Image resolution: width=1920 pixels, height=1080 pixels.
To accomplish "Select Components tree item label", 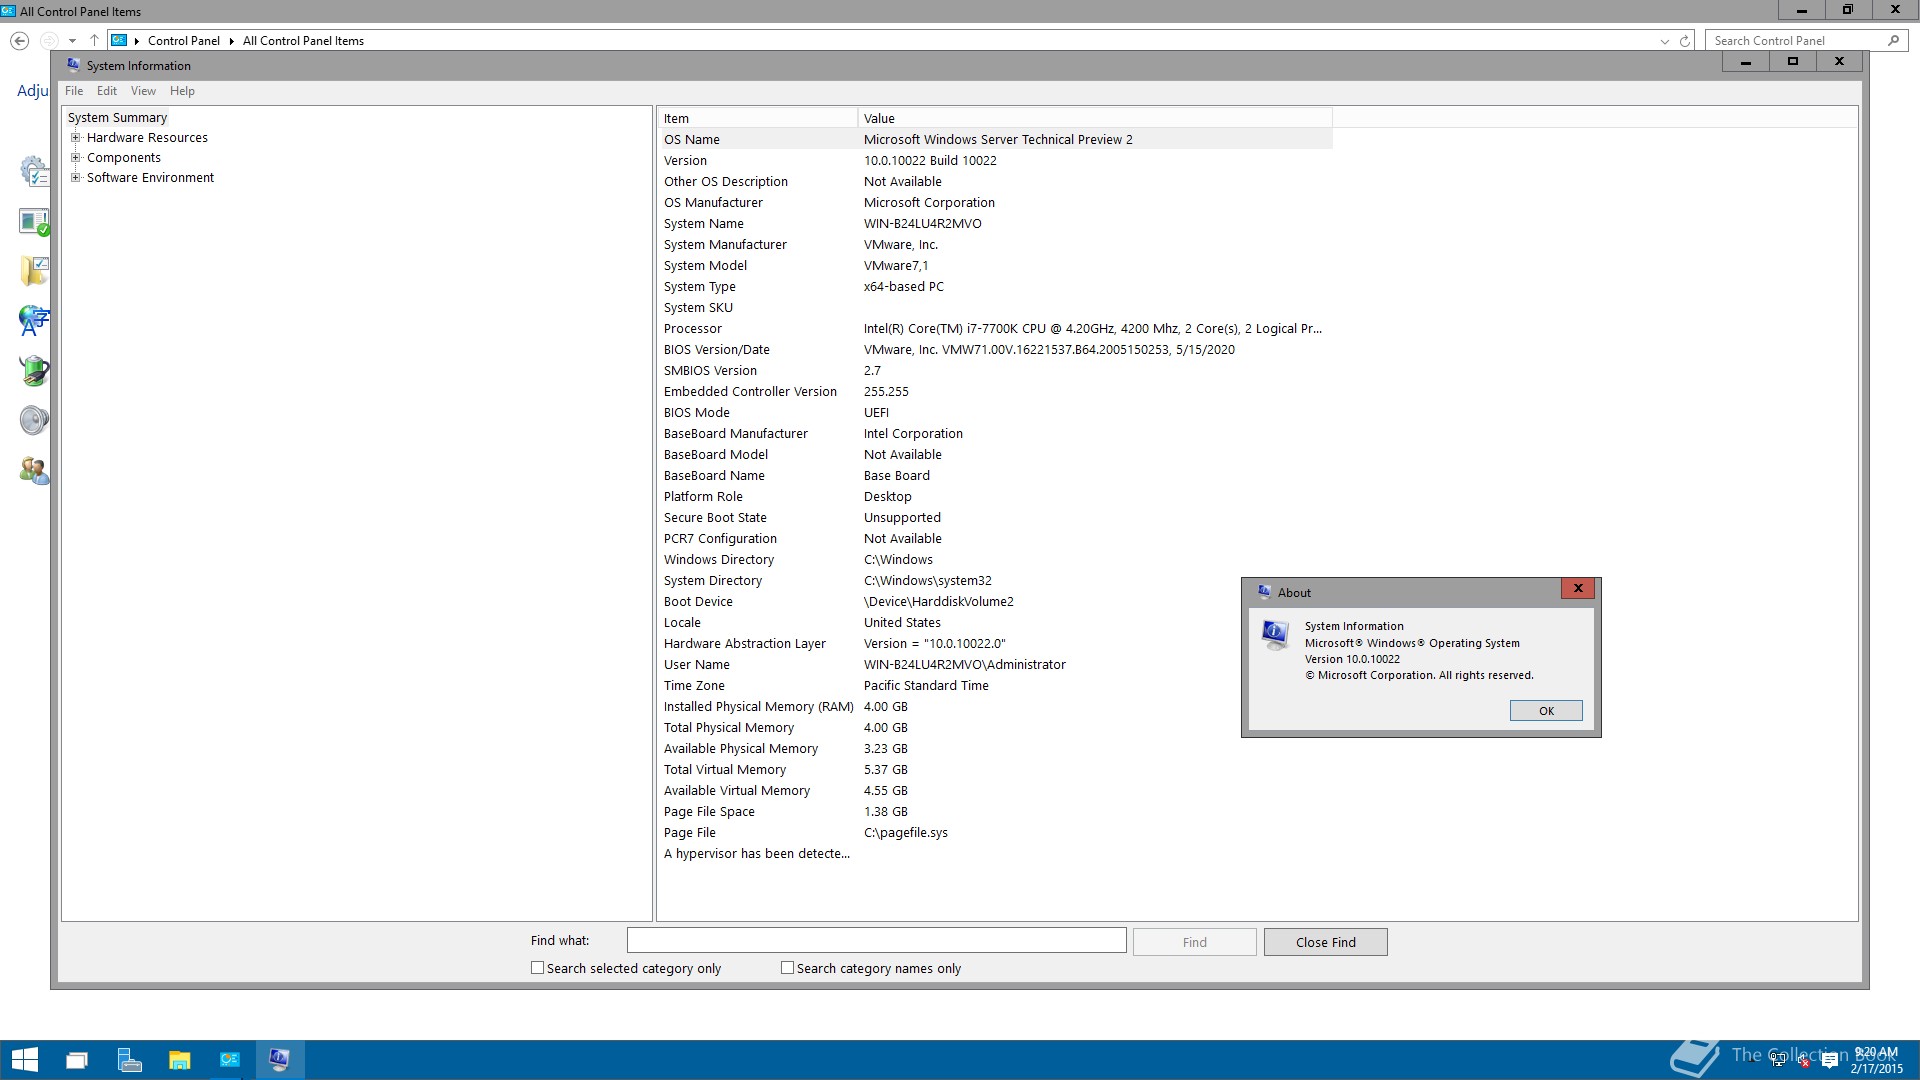I will pyautogui.click(x=123, y=158).
